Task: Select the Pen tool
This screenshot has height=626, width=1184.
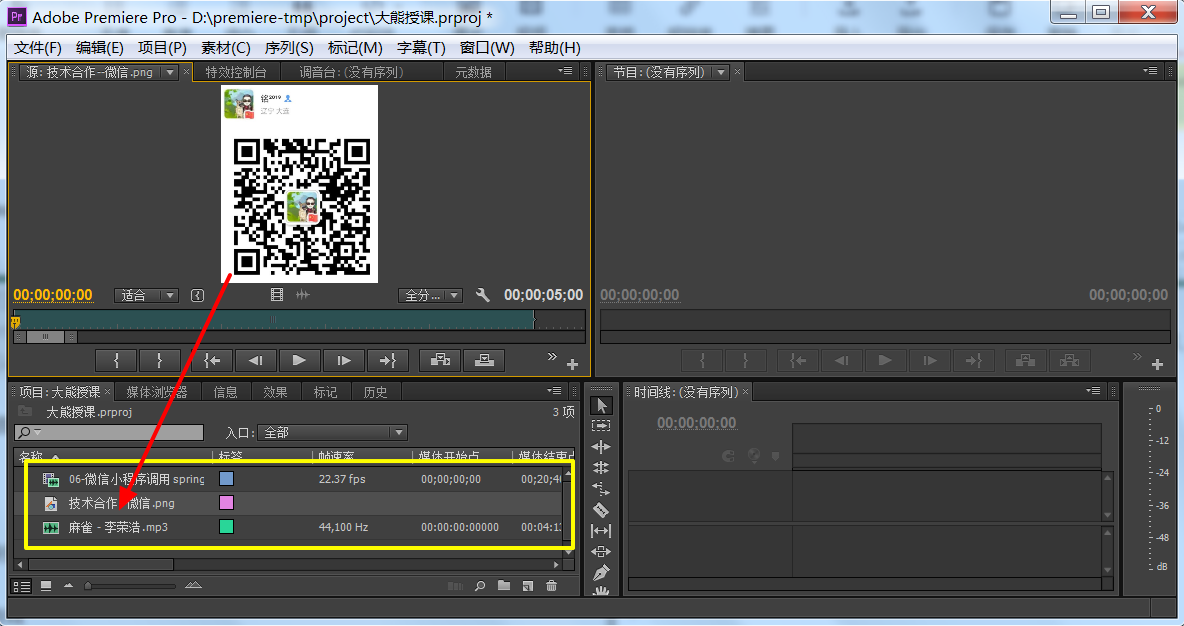Action: [x=601, y=573]
